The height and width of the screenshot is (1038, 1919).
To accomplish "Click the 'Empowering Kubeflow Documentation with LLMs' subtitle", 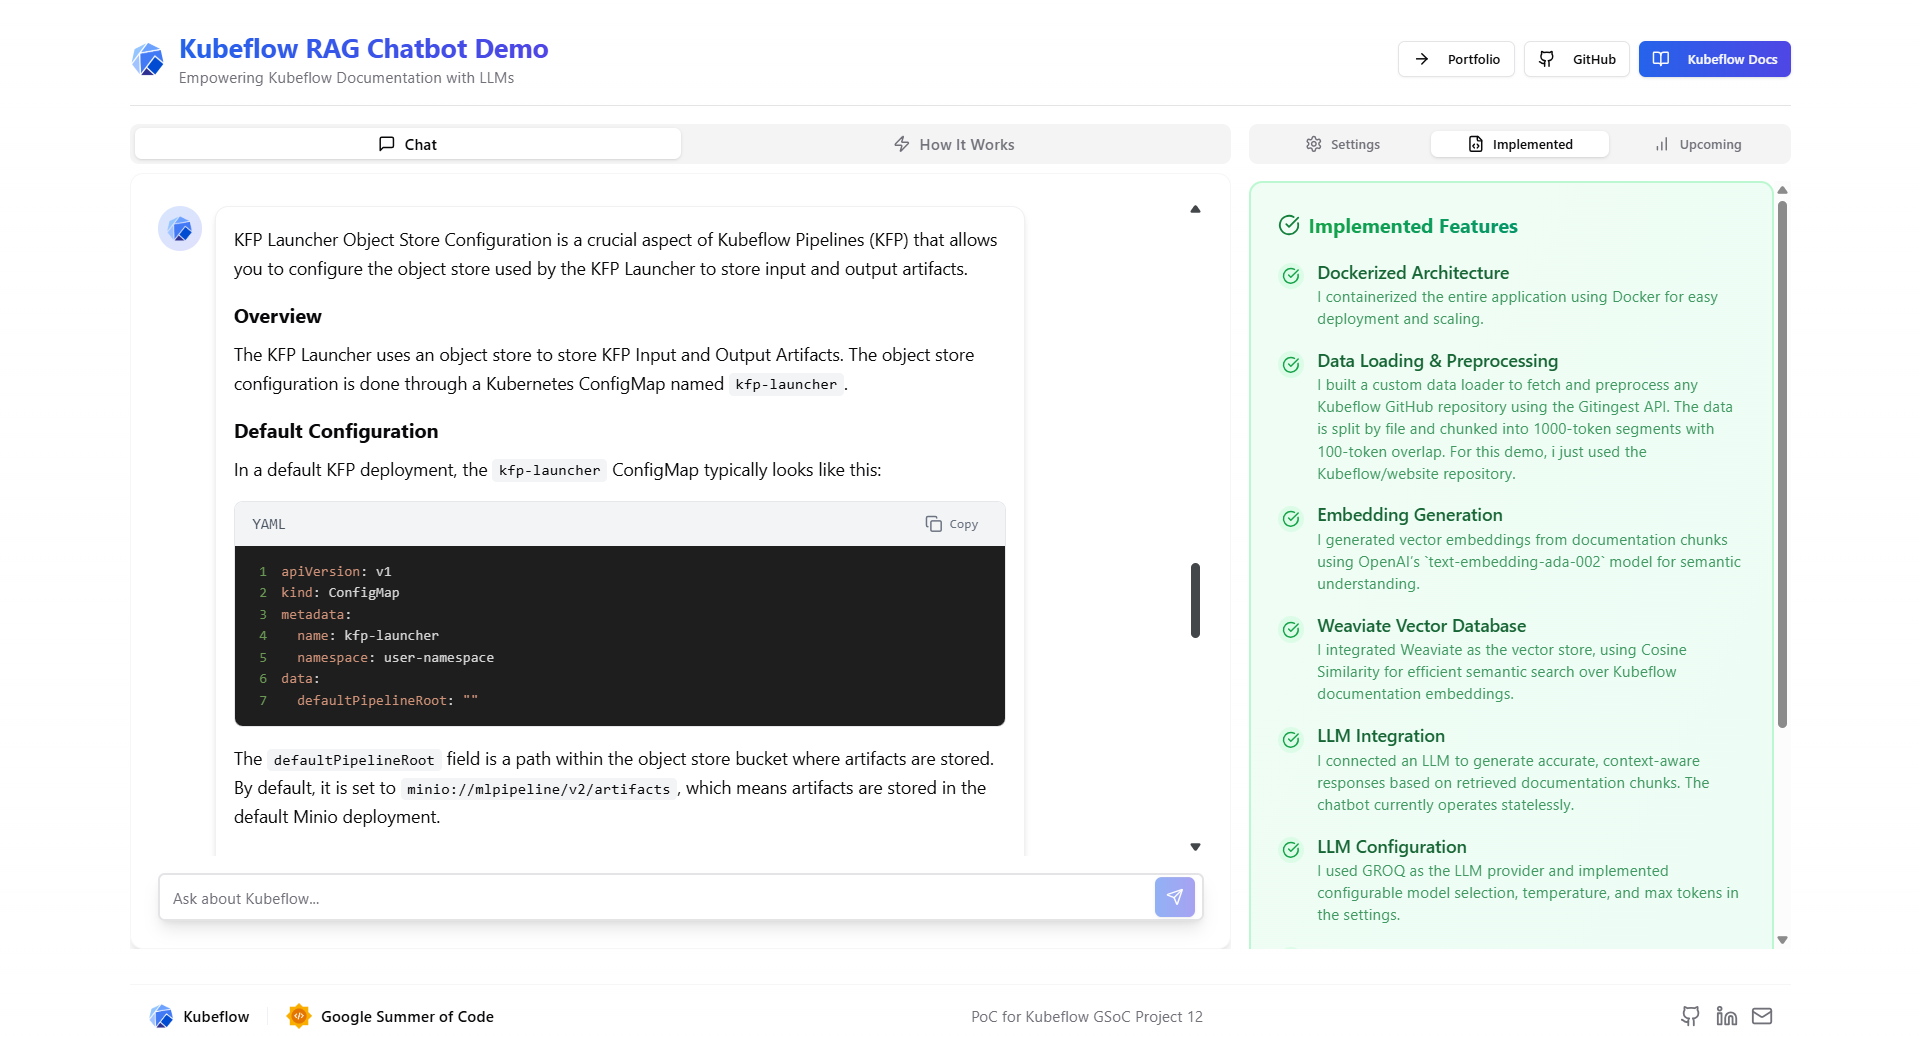I will [346, 78].
